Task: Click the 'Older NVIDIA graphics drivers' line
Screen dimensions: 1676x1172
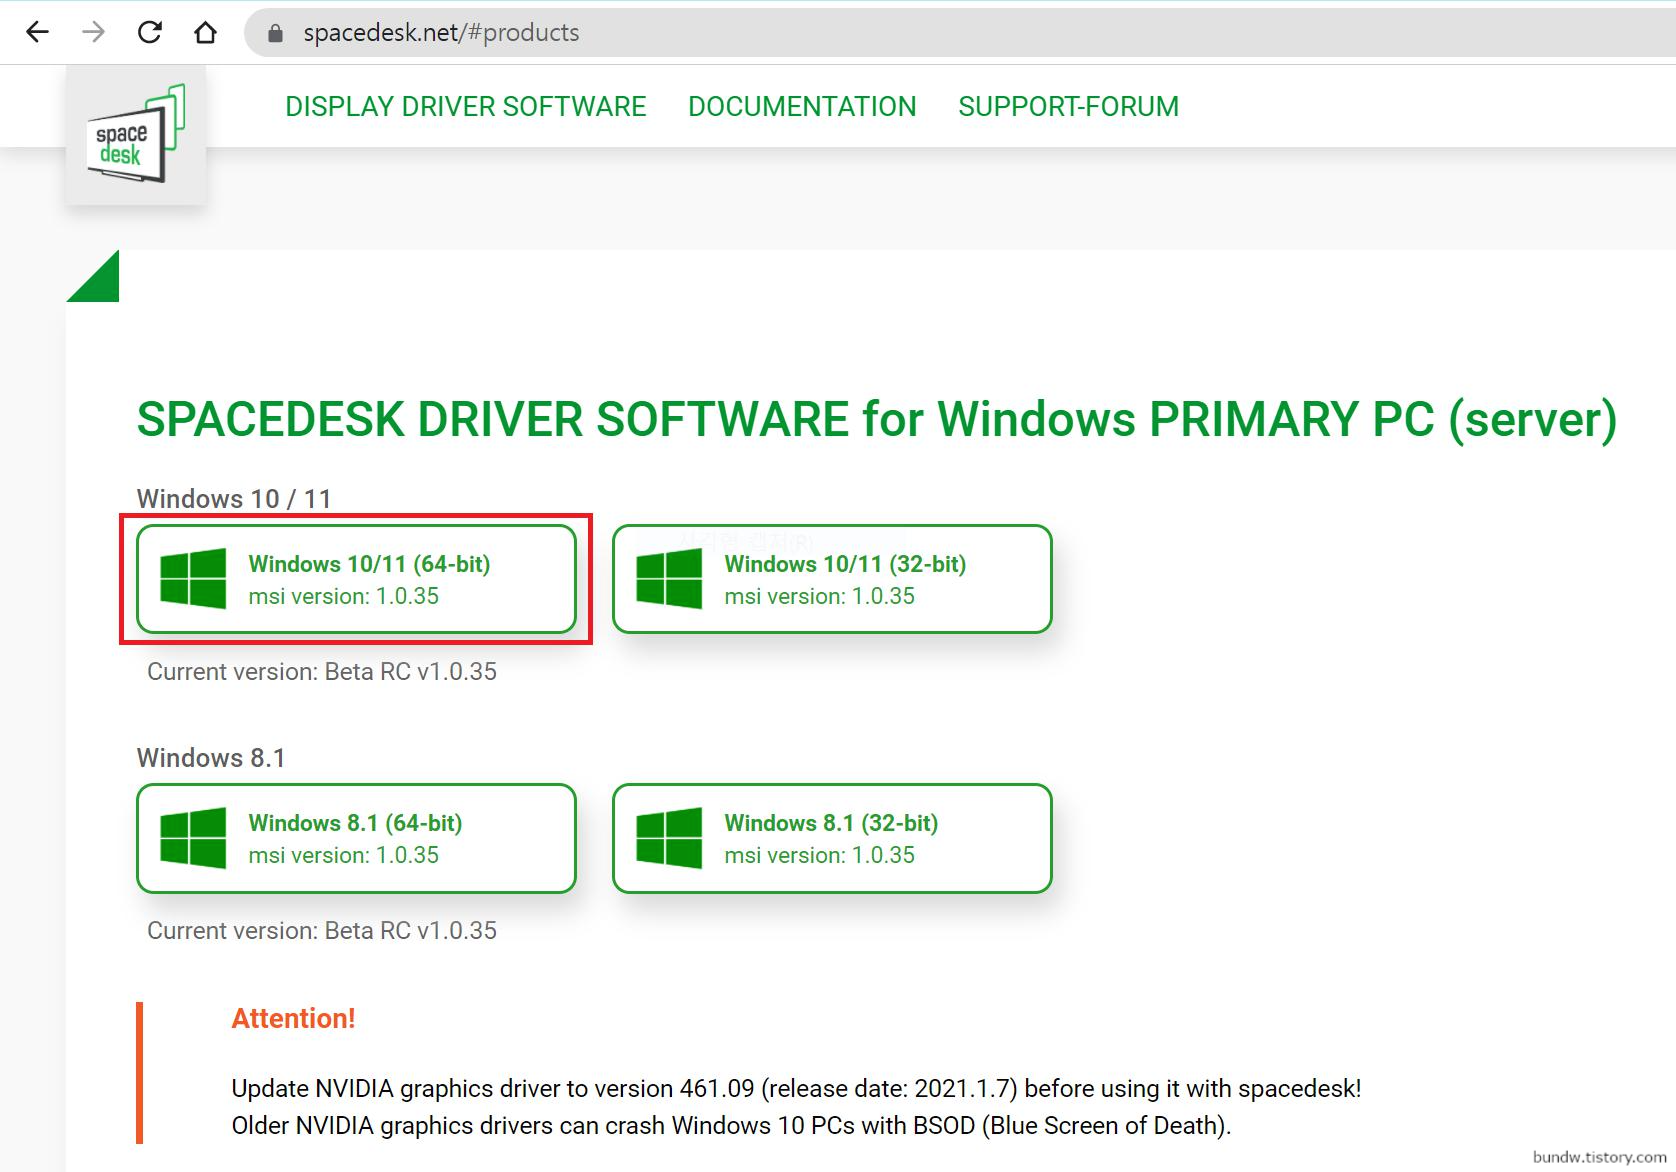Action: coord(731,1125)
